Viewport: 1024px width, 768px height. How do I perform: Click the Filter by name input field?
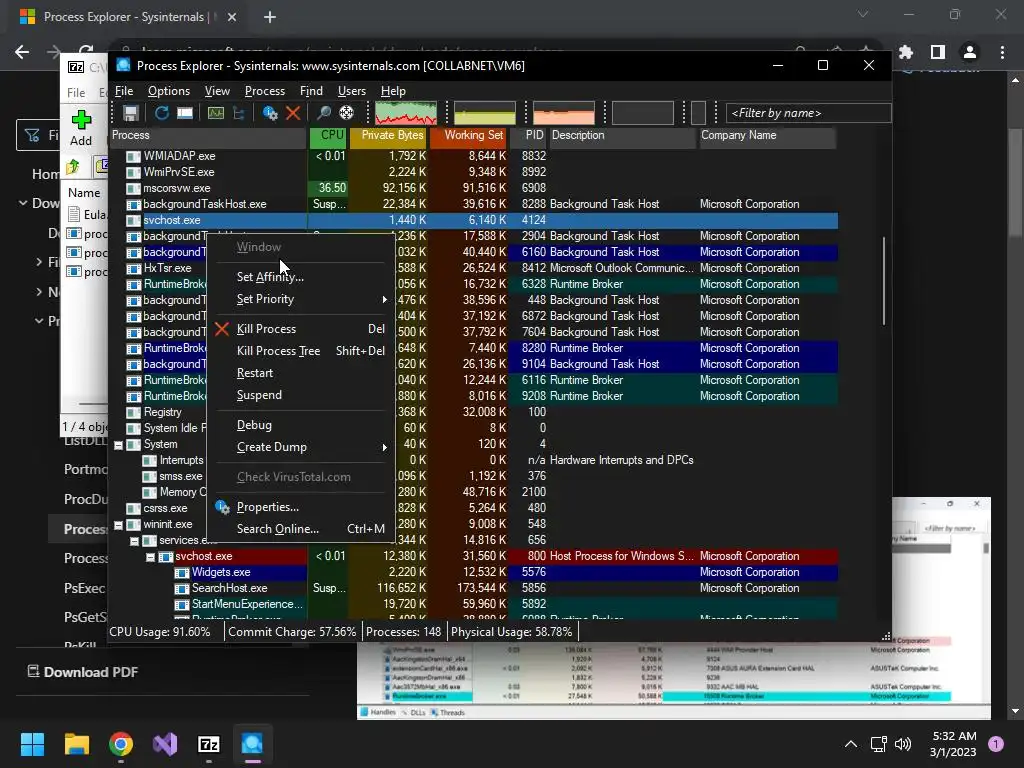coord(808,113)
